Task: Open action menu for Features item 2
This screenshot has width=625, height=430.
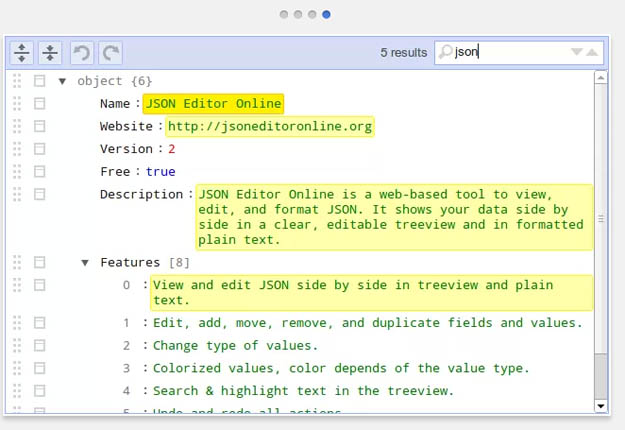Action: [39, 345]
